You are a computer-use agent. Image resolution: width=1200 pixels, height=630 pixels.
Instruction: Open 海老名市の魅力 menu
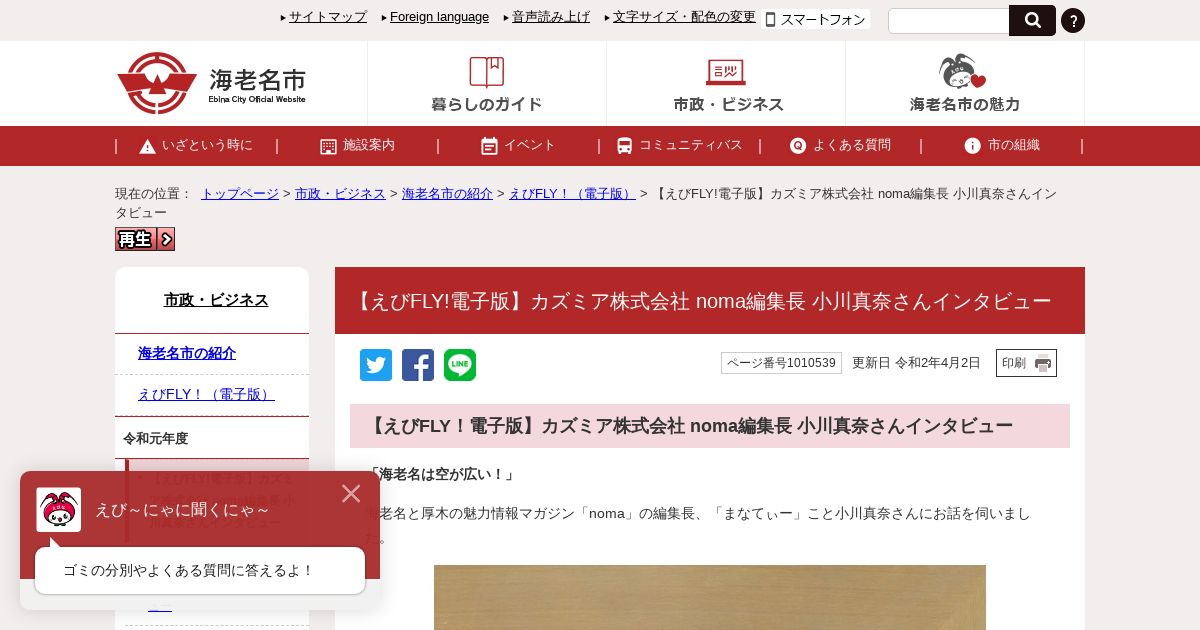point(965,84)
